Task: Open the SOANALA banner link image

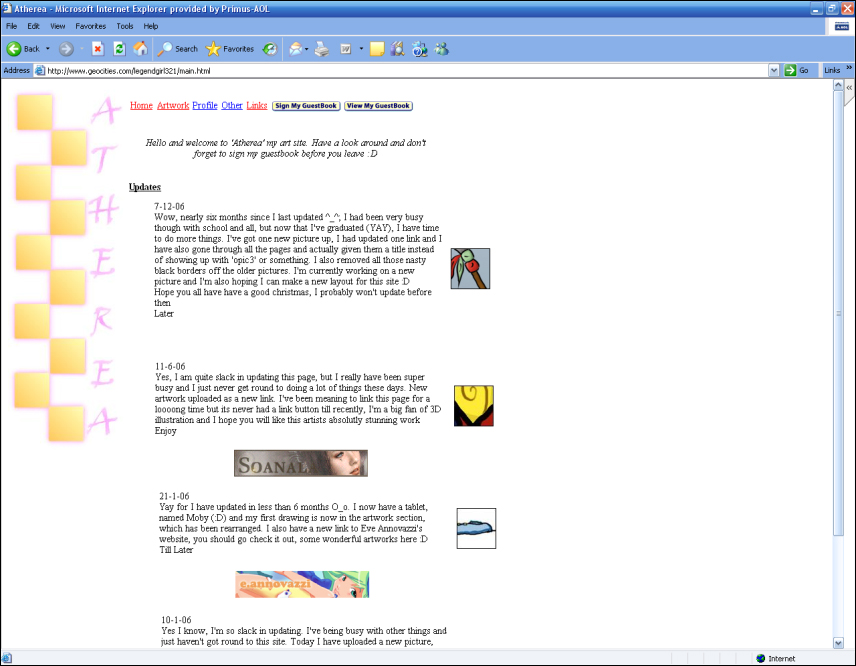Action: coord(301,463)
